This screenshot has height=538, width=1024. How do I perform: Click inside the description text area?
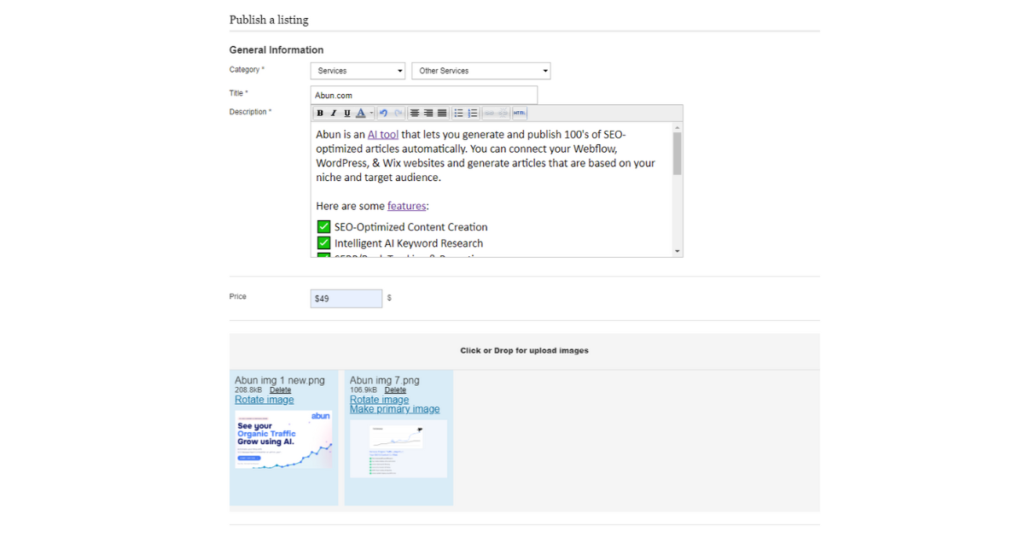[492, 189]
